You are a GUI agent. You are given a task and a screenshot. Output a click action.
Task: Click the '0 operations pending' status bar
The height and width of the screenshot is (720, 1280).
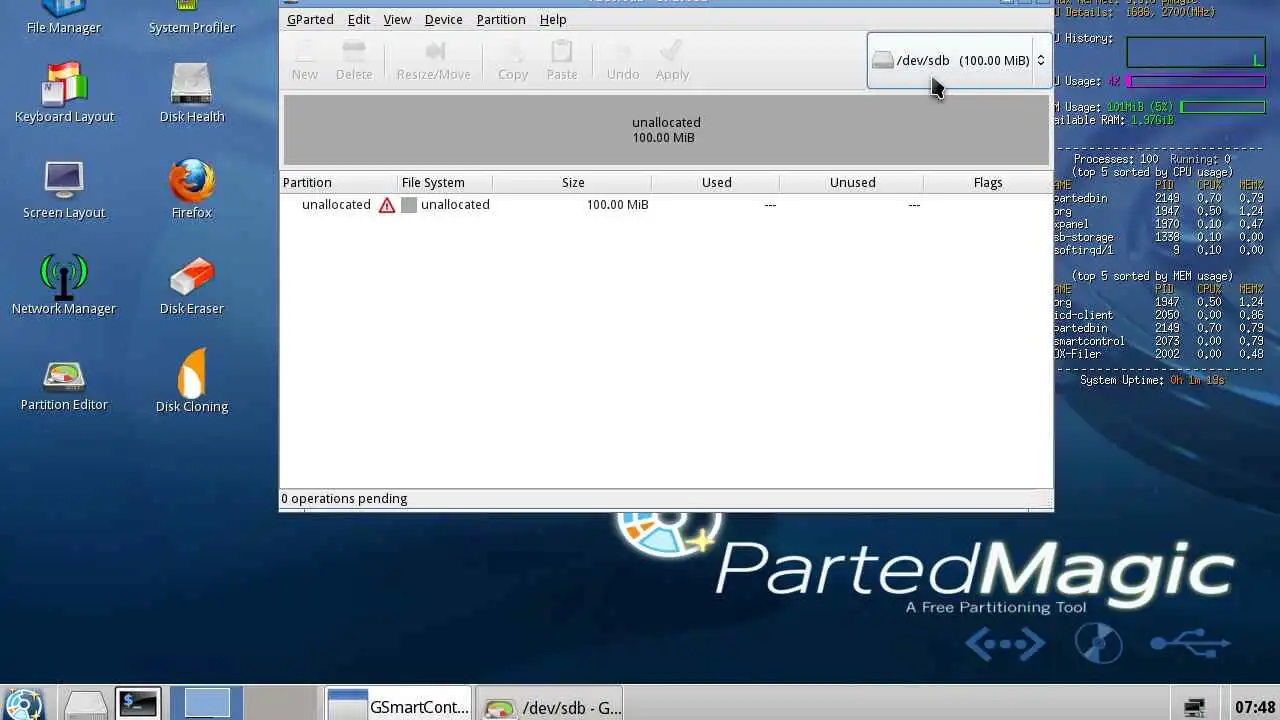pos(666,498)
